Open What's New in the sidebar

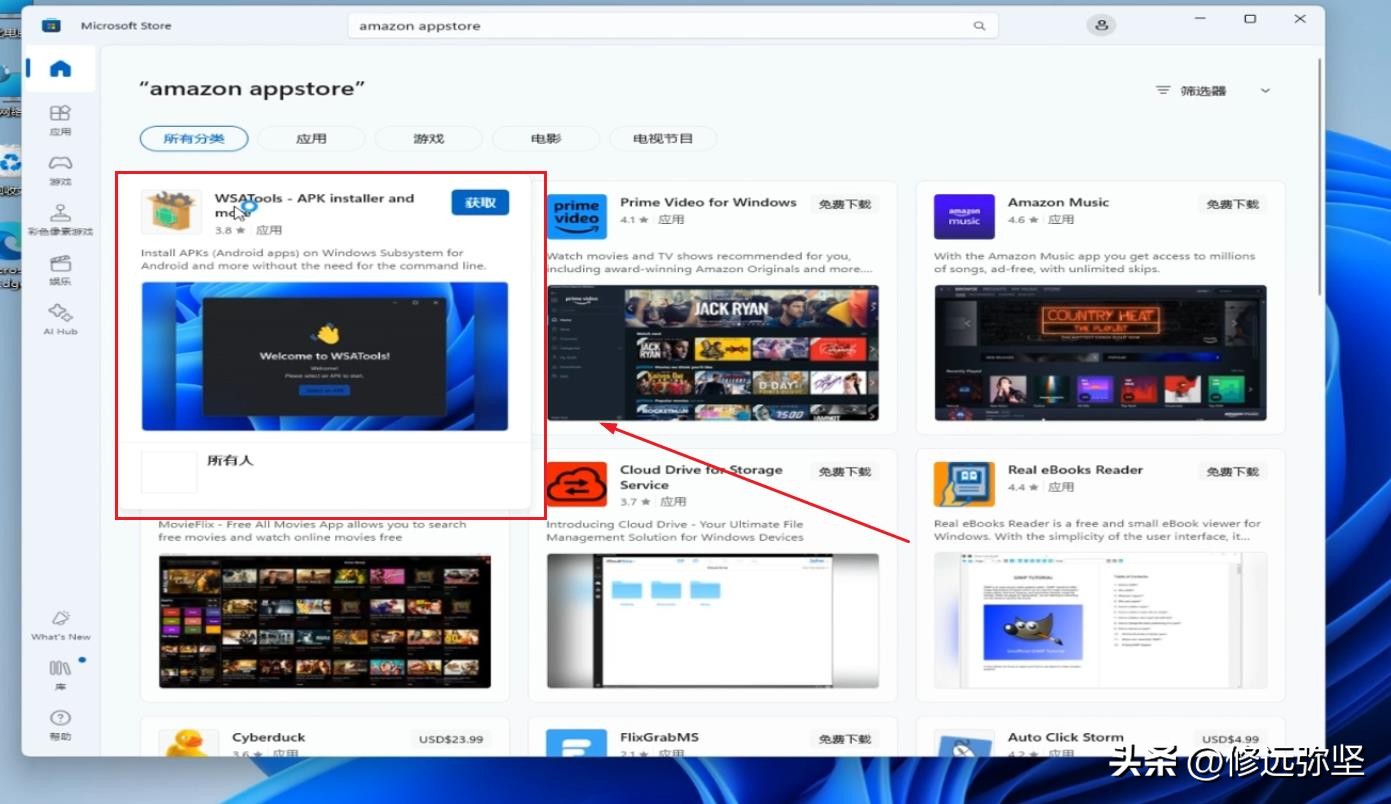pos(60,624)
